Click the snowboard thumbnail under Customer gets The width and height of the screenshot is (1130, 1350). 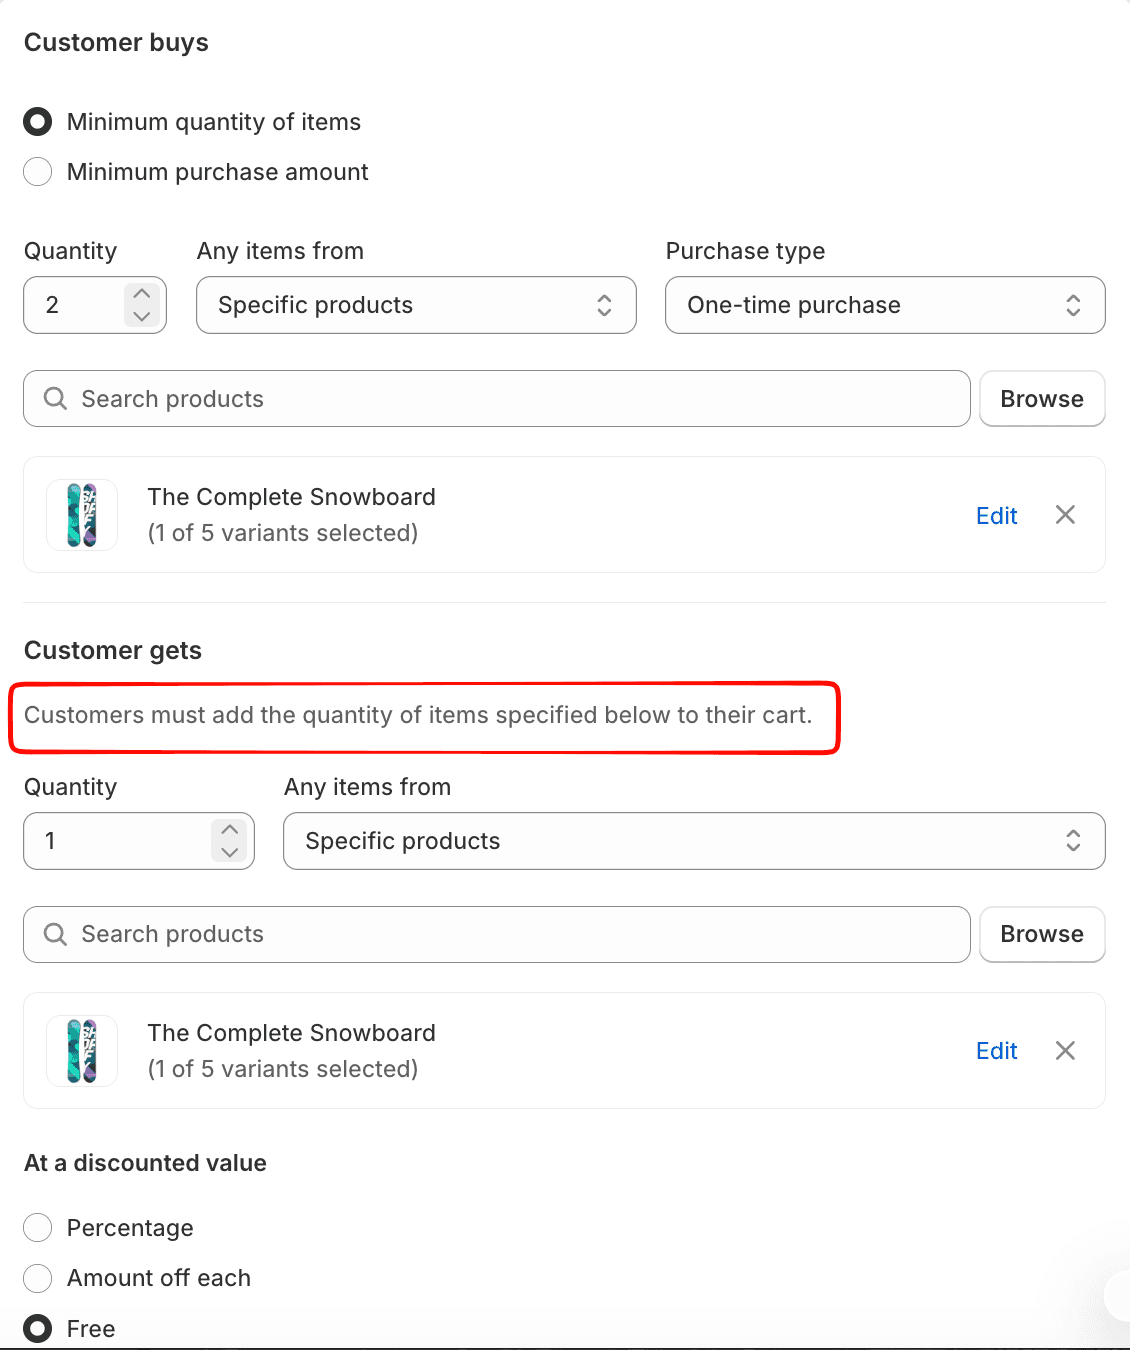click(82, 1050)
